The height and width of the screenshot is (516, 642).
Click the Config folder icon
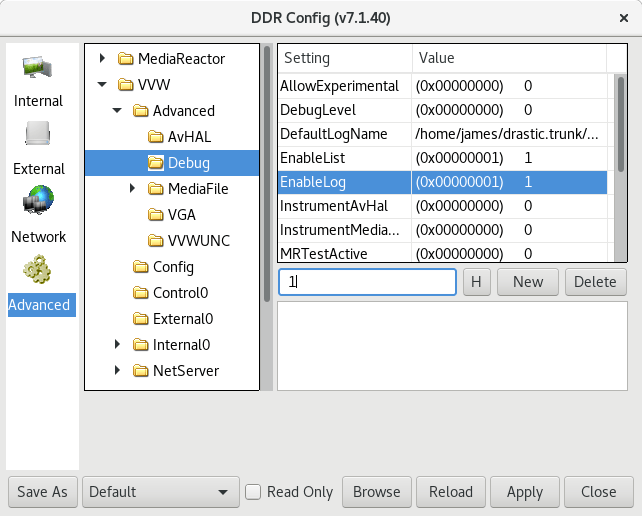tap(141, 267)
